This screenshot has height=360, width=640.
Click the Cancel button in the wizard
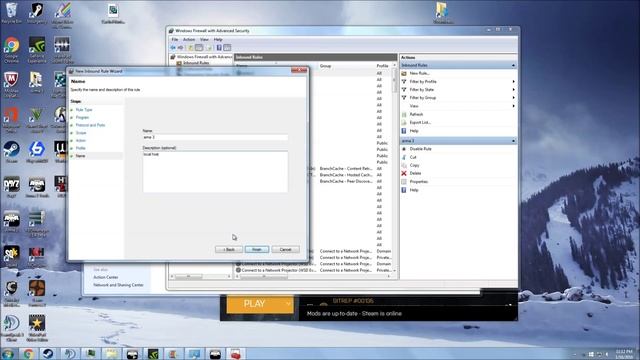click(285, 249)
